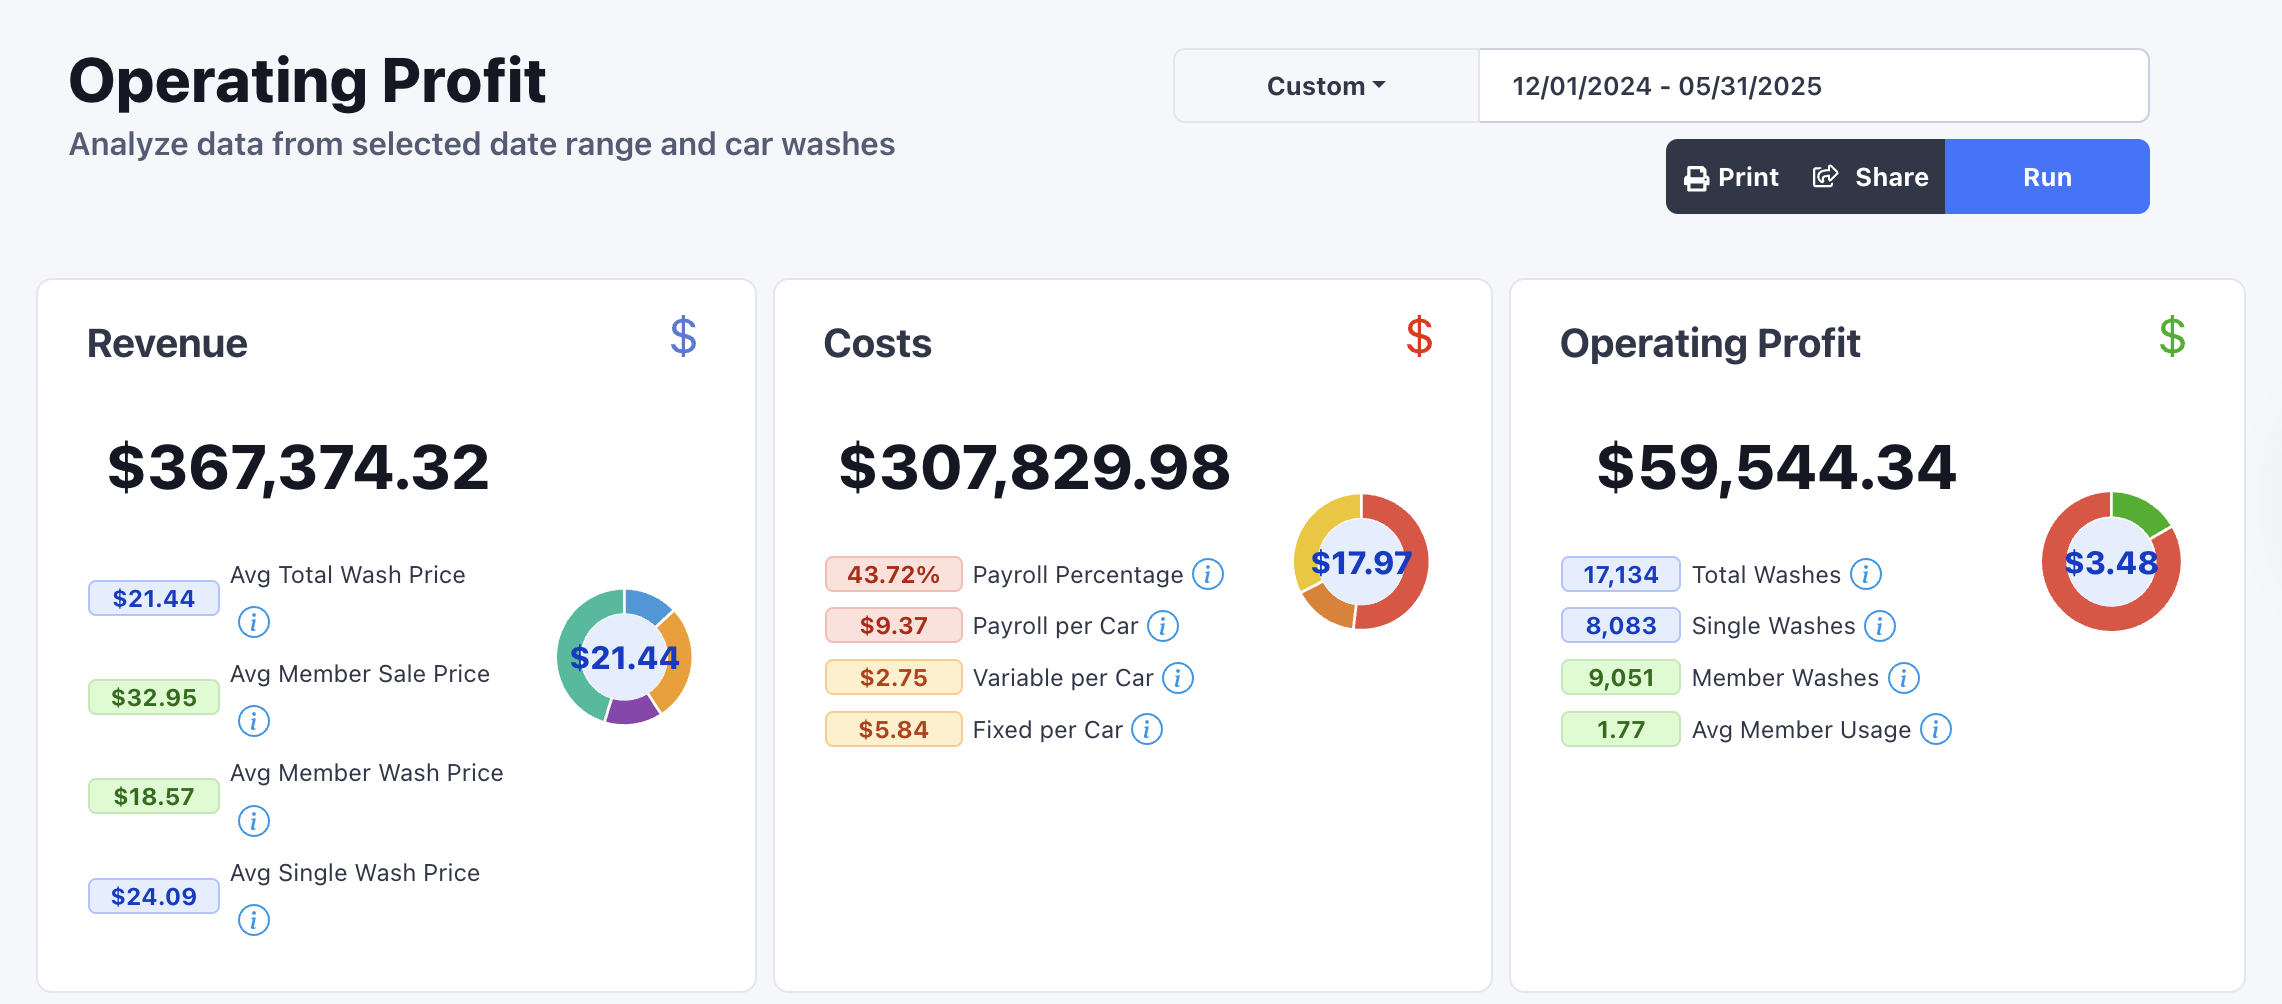Click the Payroll Percentage label
The image size is (2282, 1004).
1078,575
